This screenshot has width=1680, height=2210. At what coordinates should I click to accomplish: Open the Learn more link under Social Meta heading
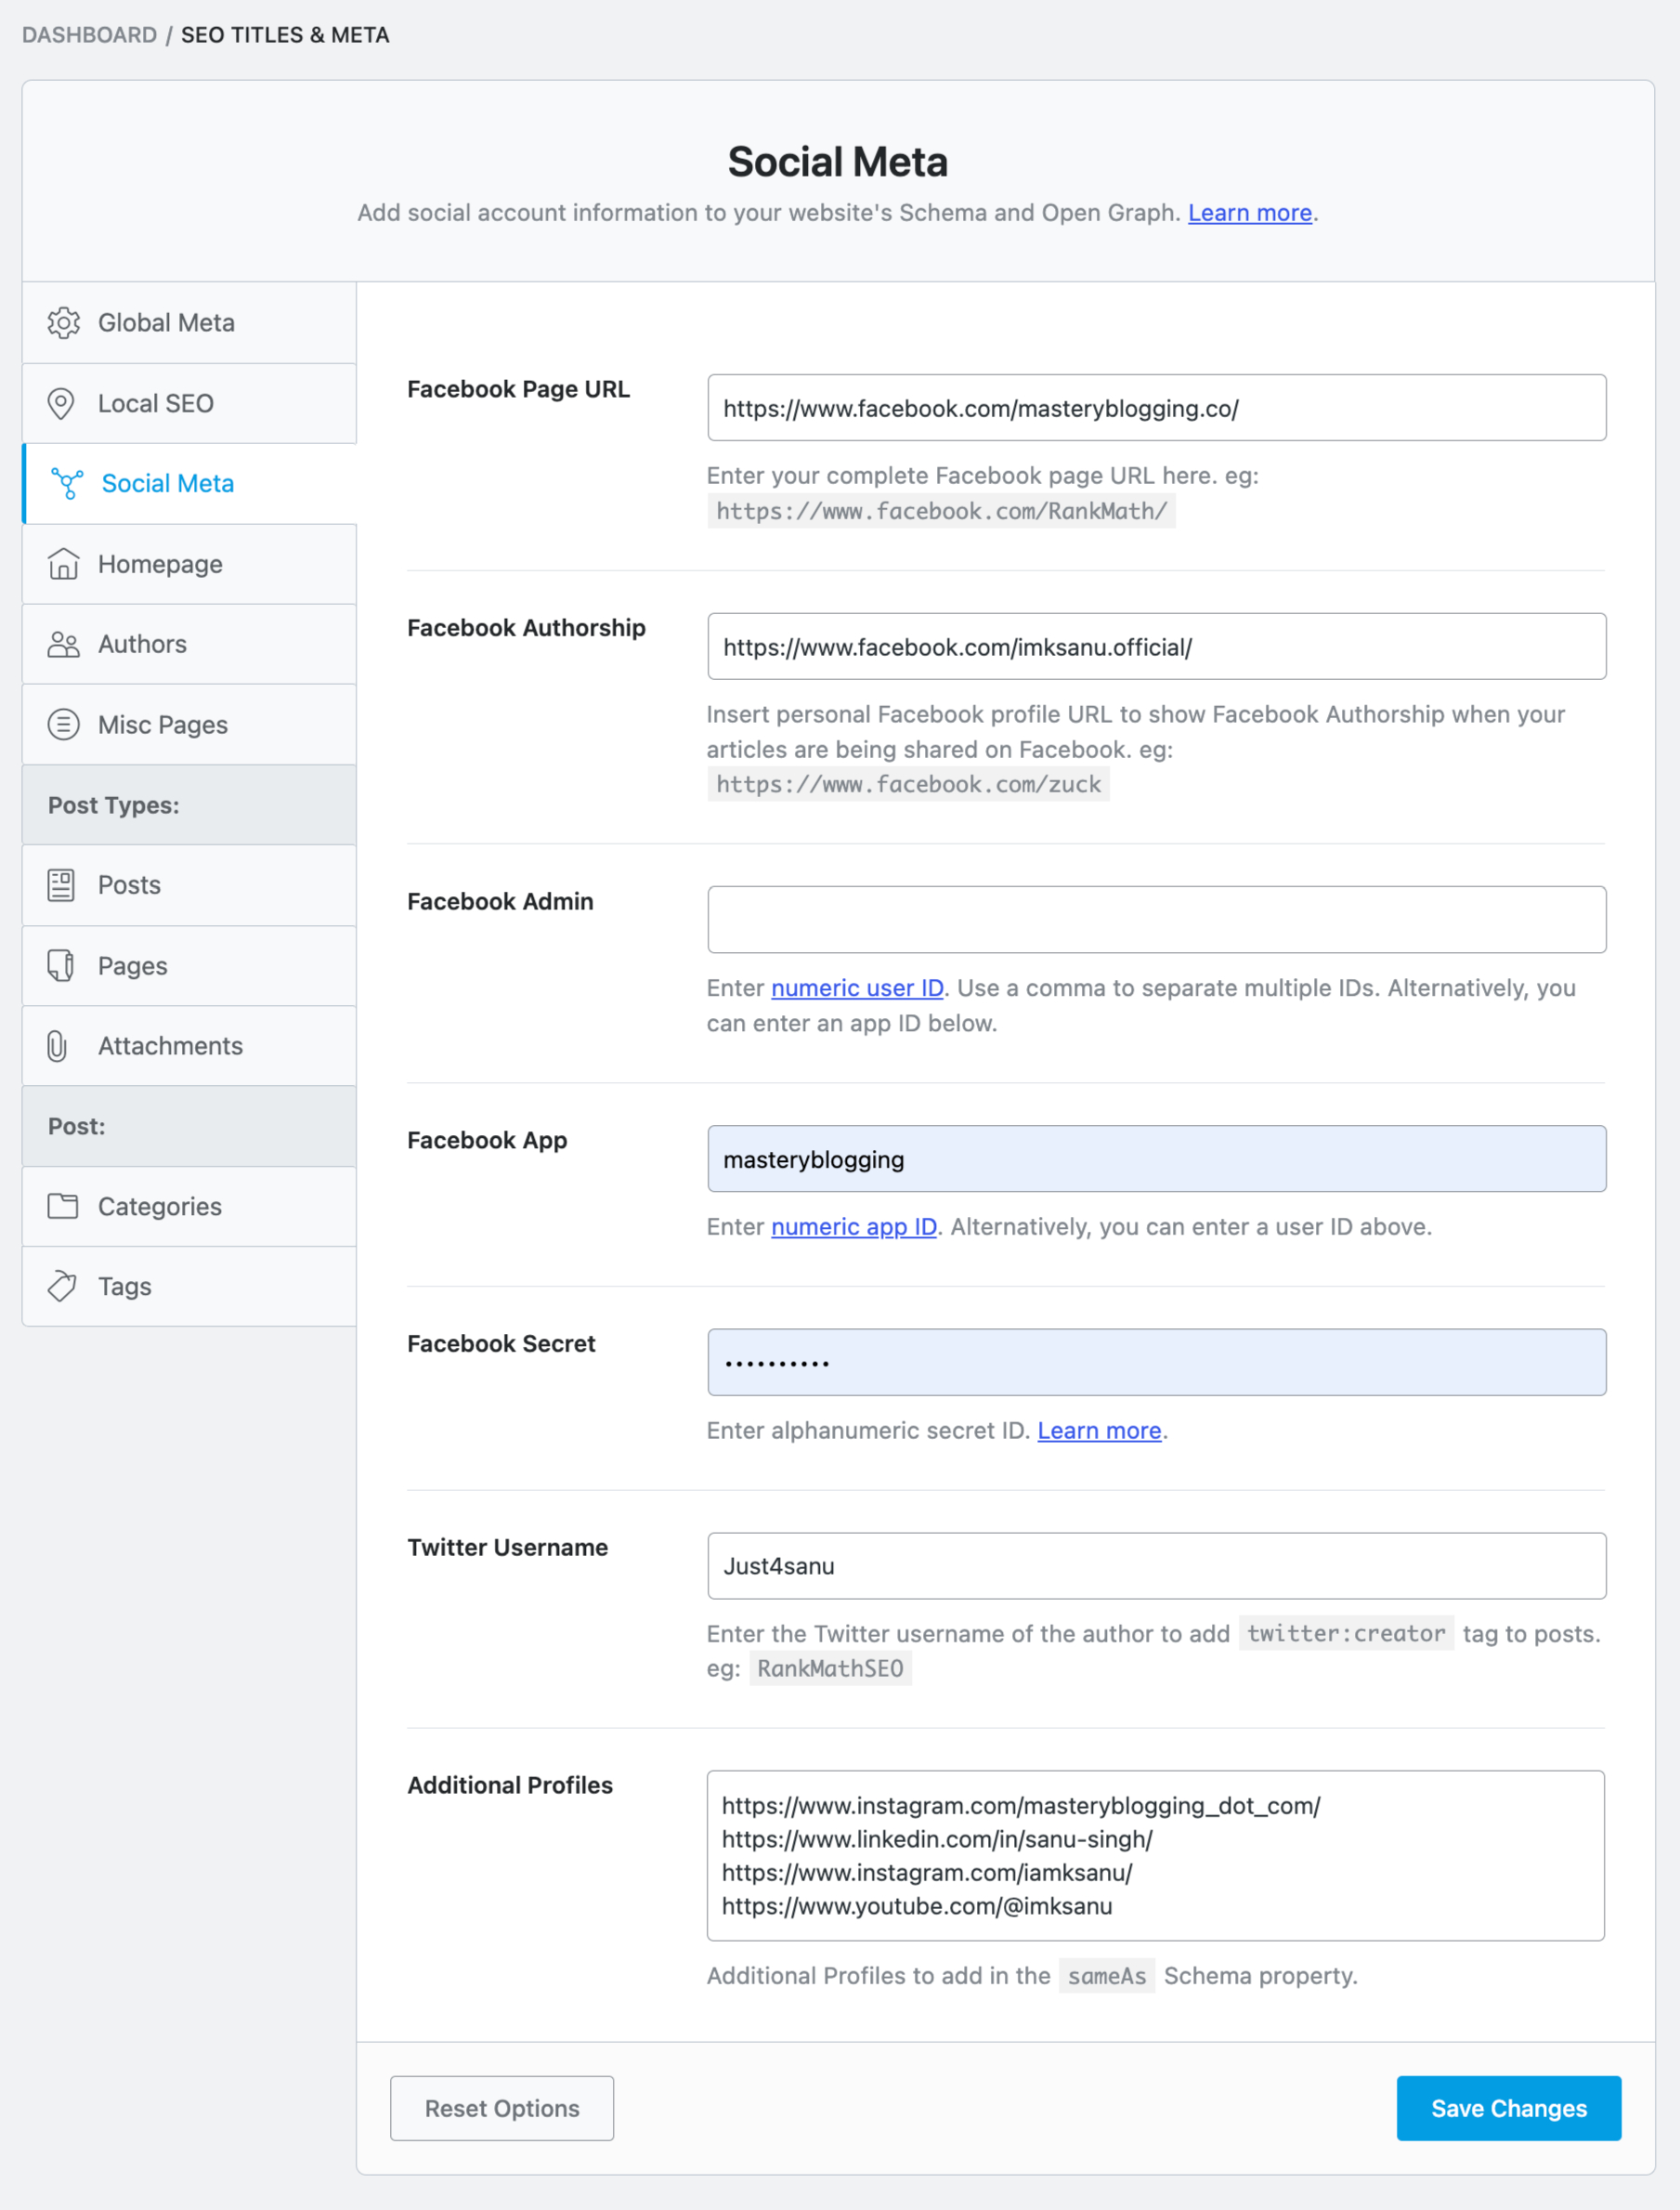coord(1249,213)
